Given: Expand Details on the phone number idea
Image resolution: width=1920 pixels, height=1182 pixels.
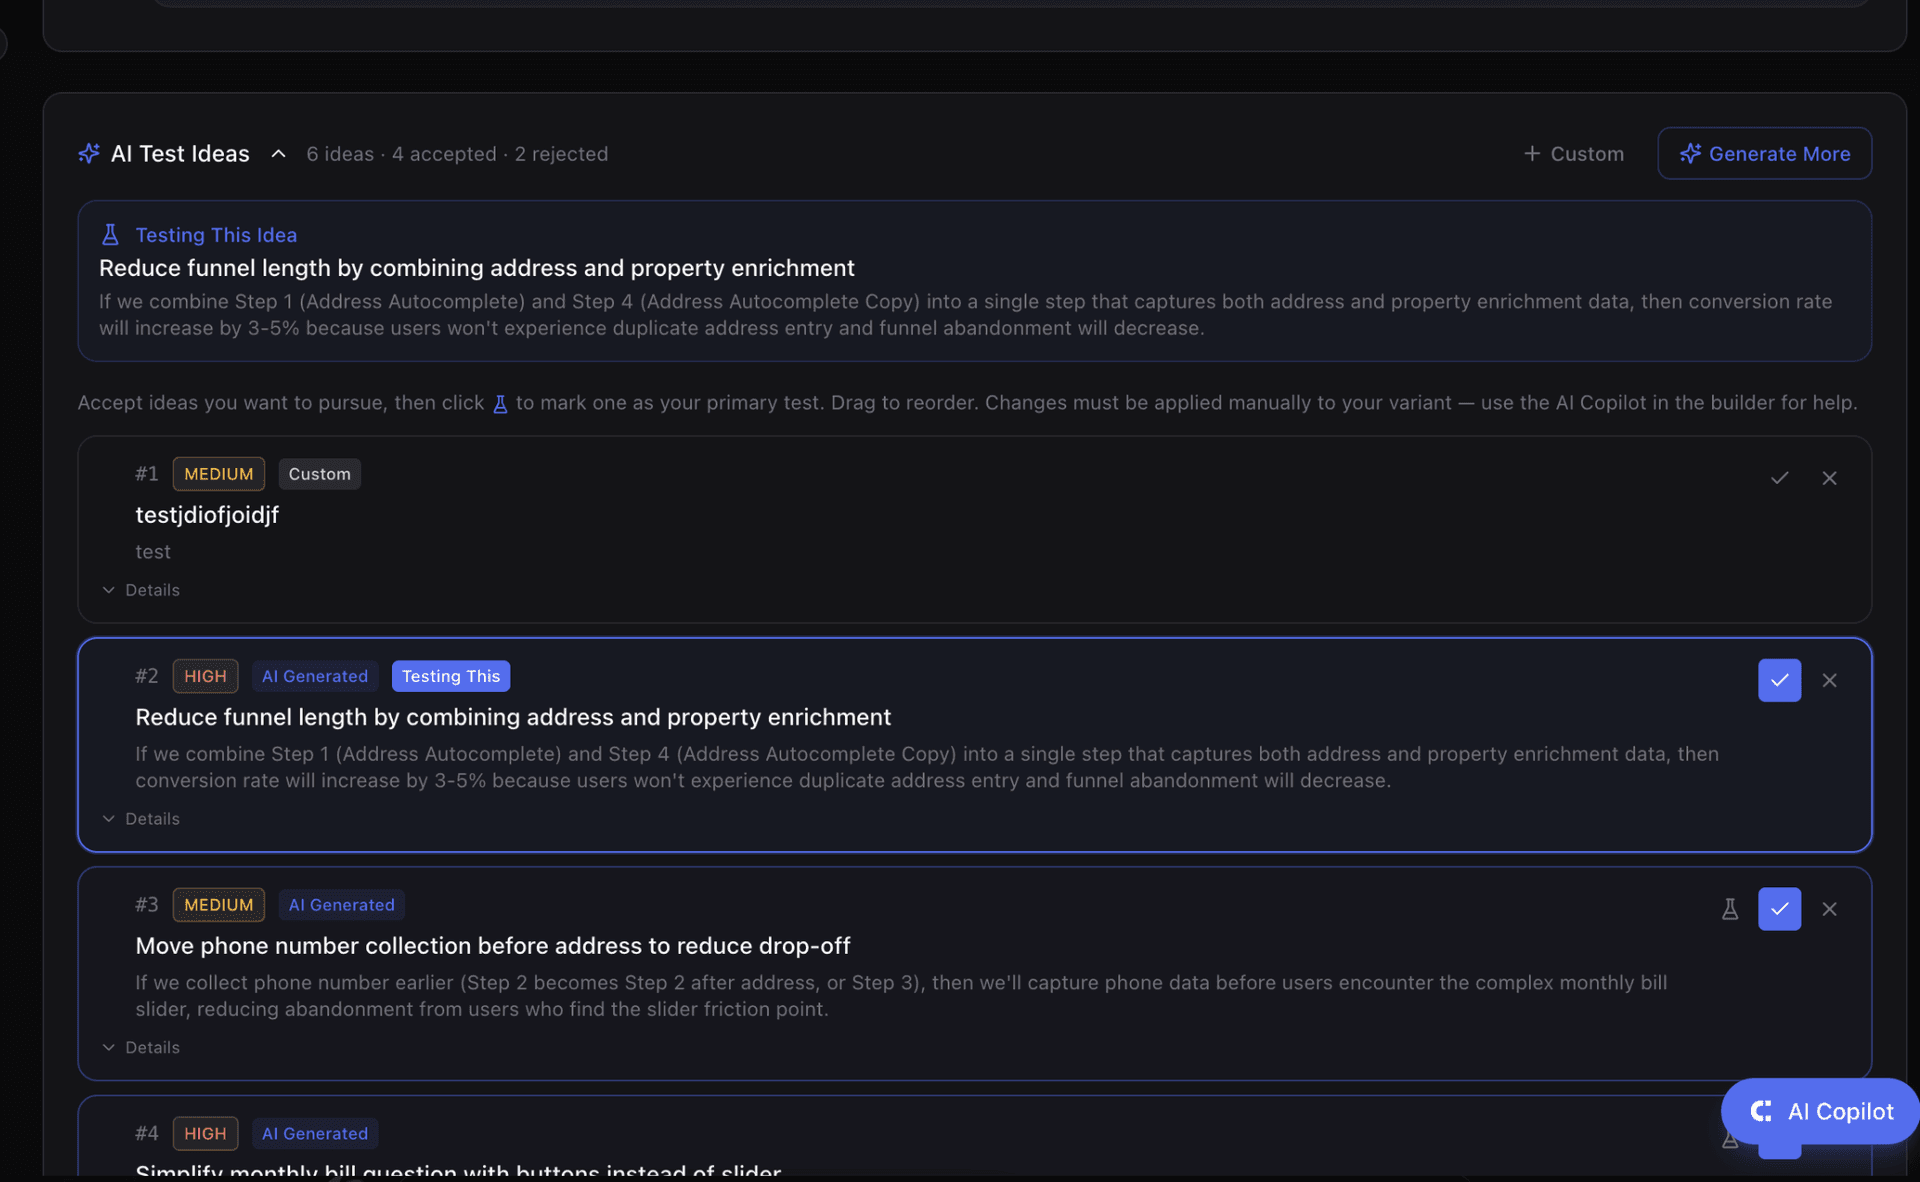Looking at the screenshot, I should click(x=141, y=1047).
